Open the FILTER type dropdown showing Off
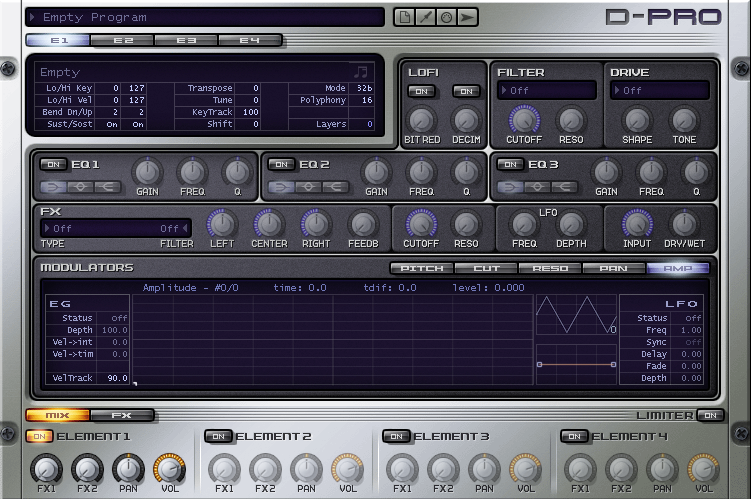Image resolution: width=751 pixels, height=499 pixels. point(546,91)
